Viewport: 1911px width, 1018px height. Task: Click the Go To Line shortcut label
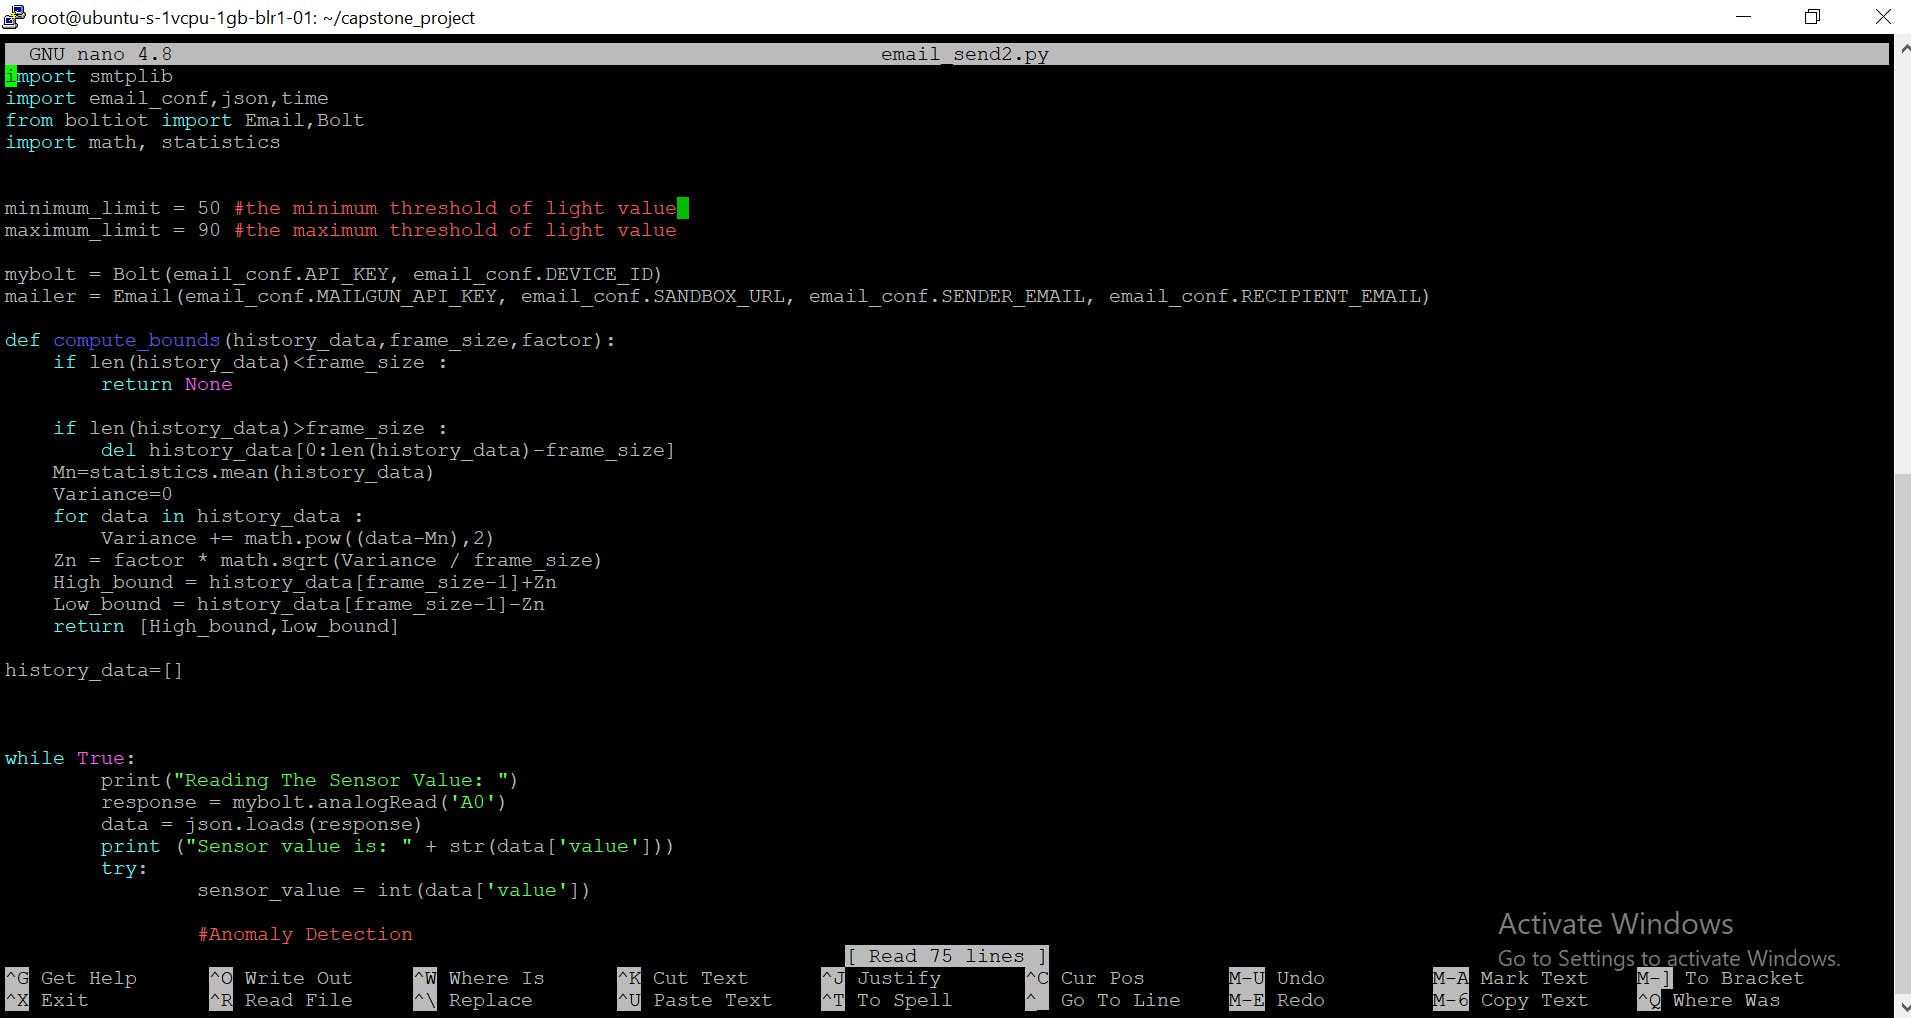pos(1120,1000)
